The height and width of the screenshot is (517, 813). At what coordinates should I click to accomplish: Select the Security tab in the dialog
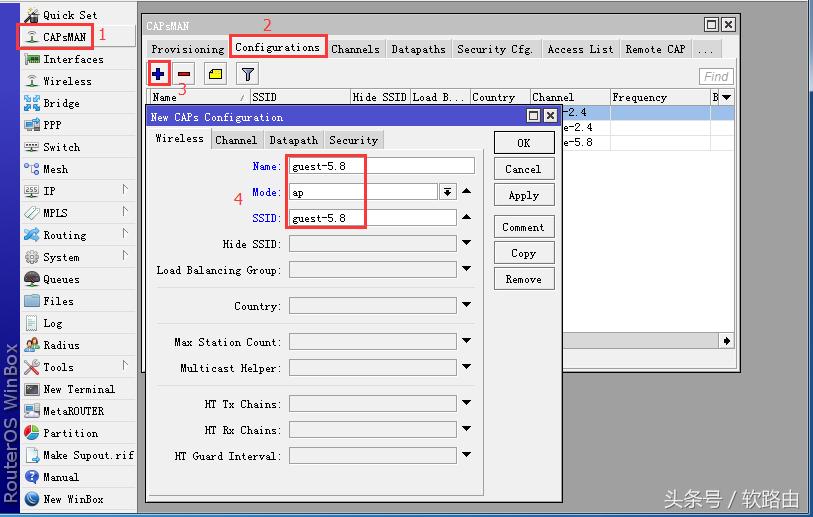point(354,141)
